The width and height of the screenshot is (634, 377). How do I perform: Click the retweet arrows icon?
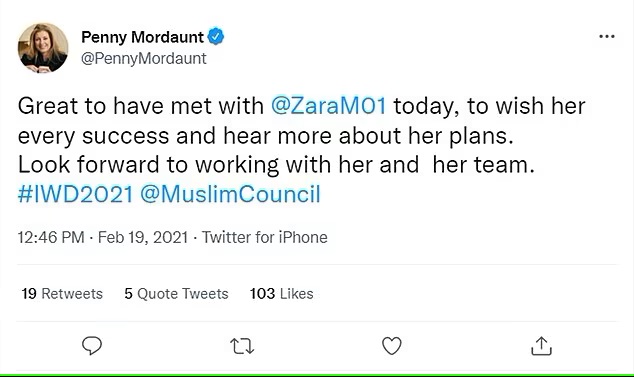242,346
